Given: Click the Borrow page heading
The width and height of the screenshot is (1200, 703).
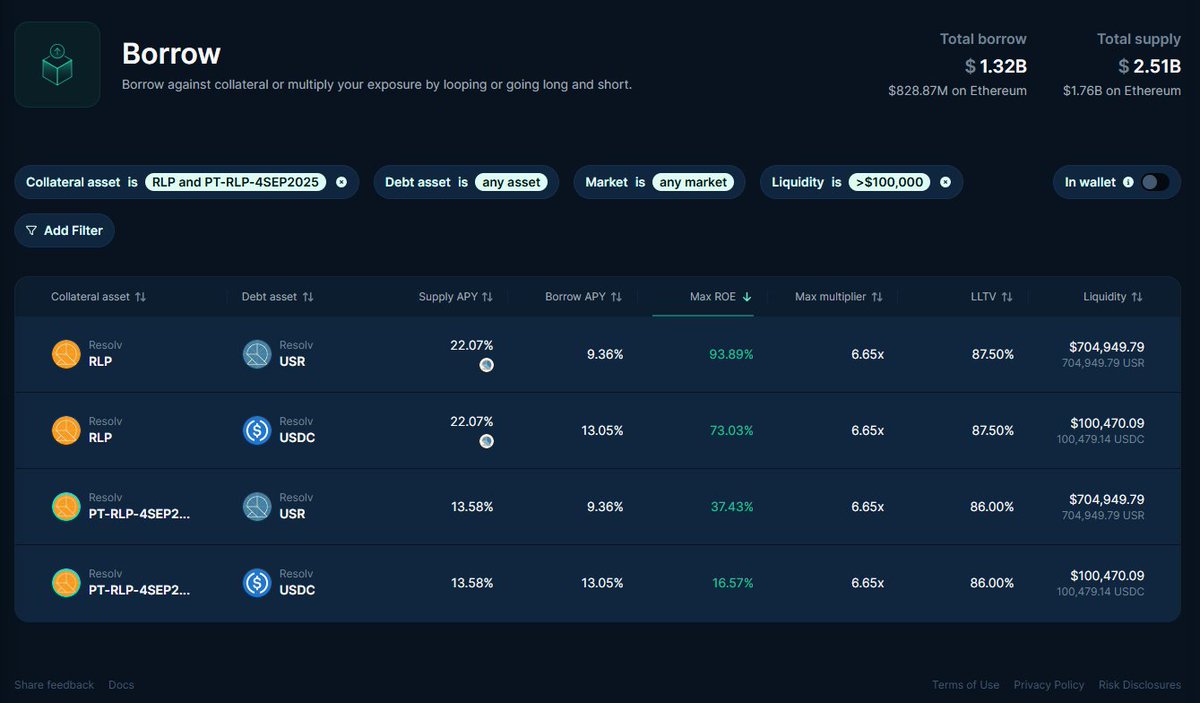Looking at the screenshot, I should 171,52.
